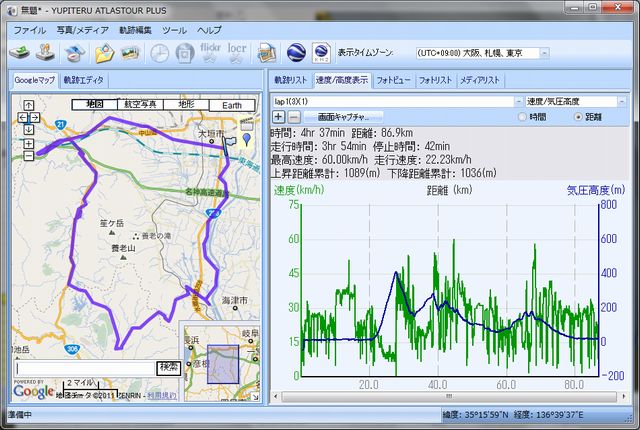The image size is (640, 430).
Task: Switch map to 地形 view
Action: [186, 104]
